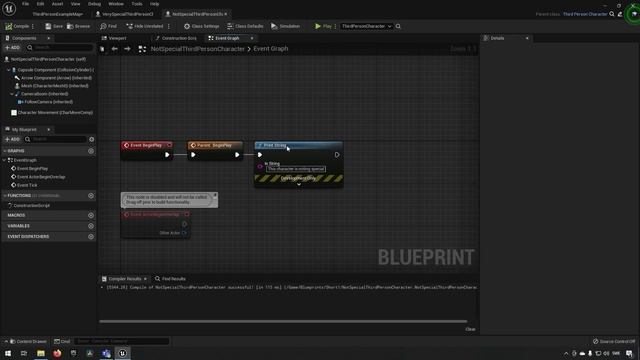The image size is (640, 360).
Task: Select Mesh (CharacterMesh0) component
Action: [51, 86]
